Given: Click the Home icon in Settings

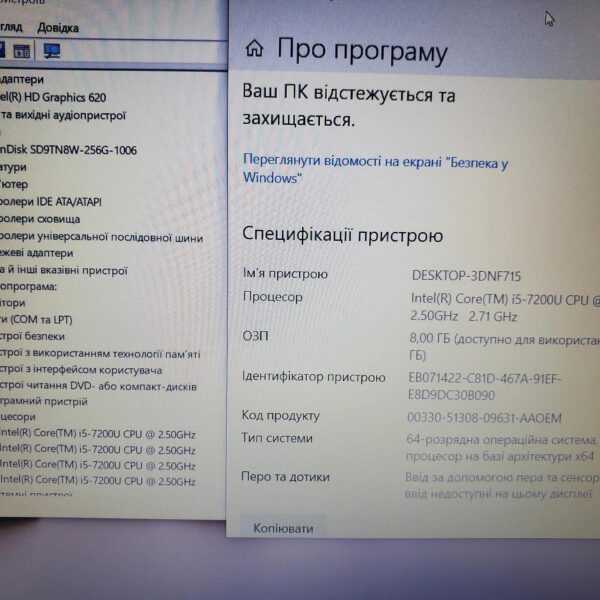Looking at the screenshot, I should pyautogui.click(x=254, y=49).
